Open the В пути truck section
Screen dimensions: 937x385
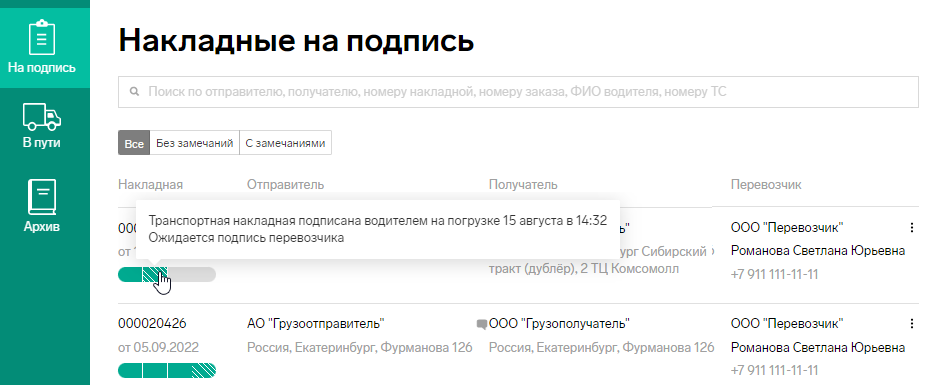click(42, 126)
